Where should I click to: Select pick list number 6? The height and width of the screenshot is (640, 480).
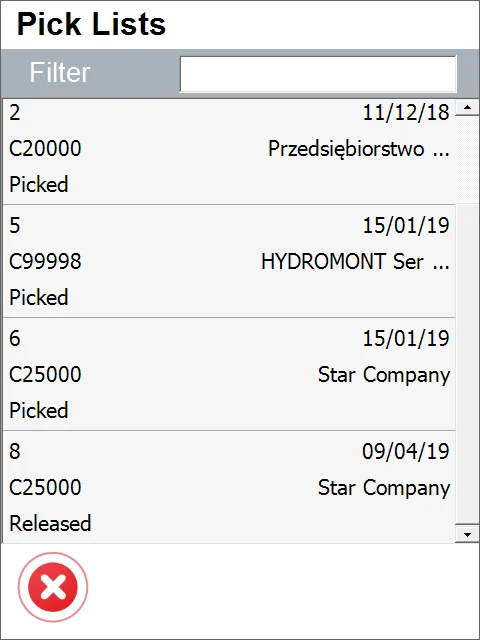[229, 374]
